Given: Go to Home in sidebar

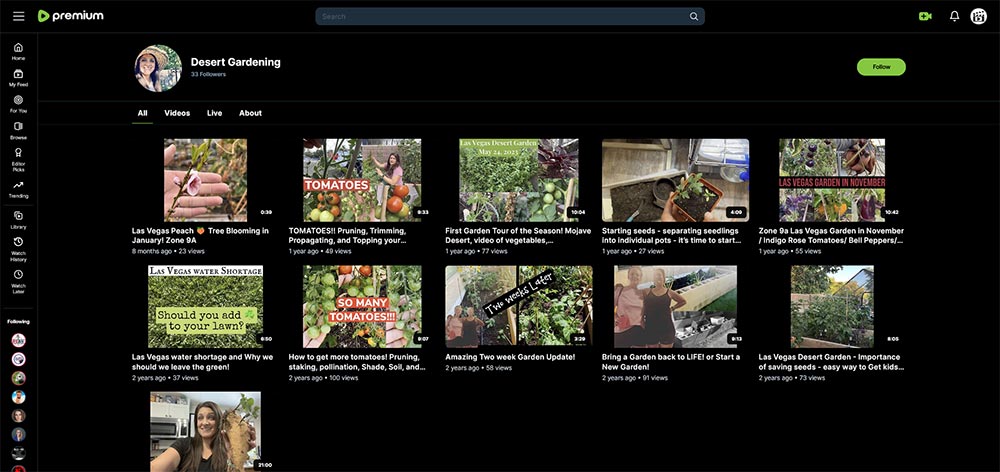Looking at the screenshot, I should tap(18, 52).
